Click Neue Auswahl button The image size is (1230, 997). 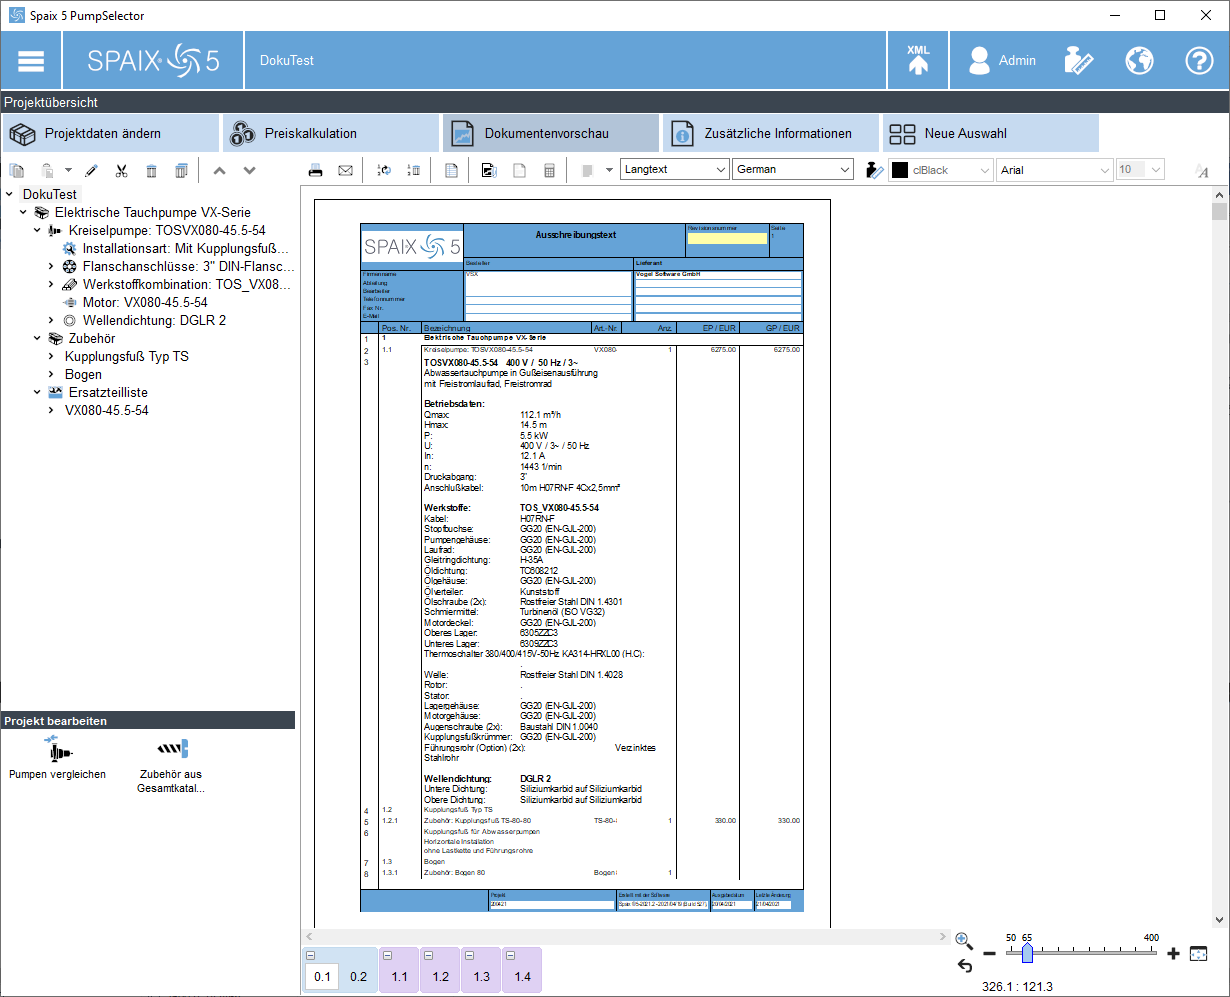990,133
